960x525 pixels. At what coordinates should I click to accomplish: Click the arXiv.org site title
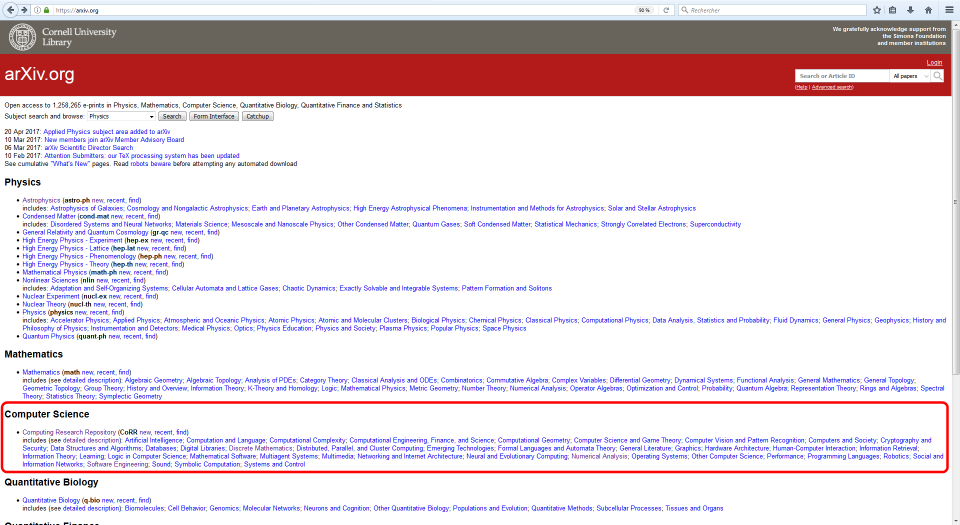(x=39, y=74)
